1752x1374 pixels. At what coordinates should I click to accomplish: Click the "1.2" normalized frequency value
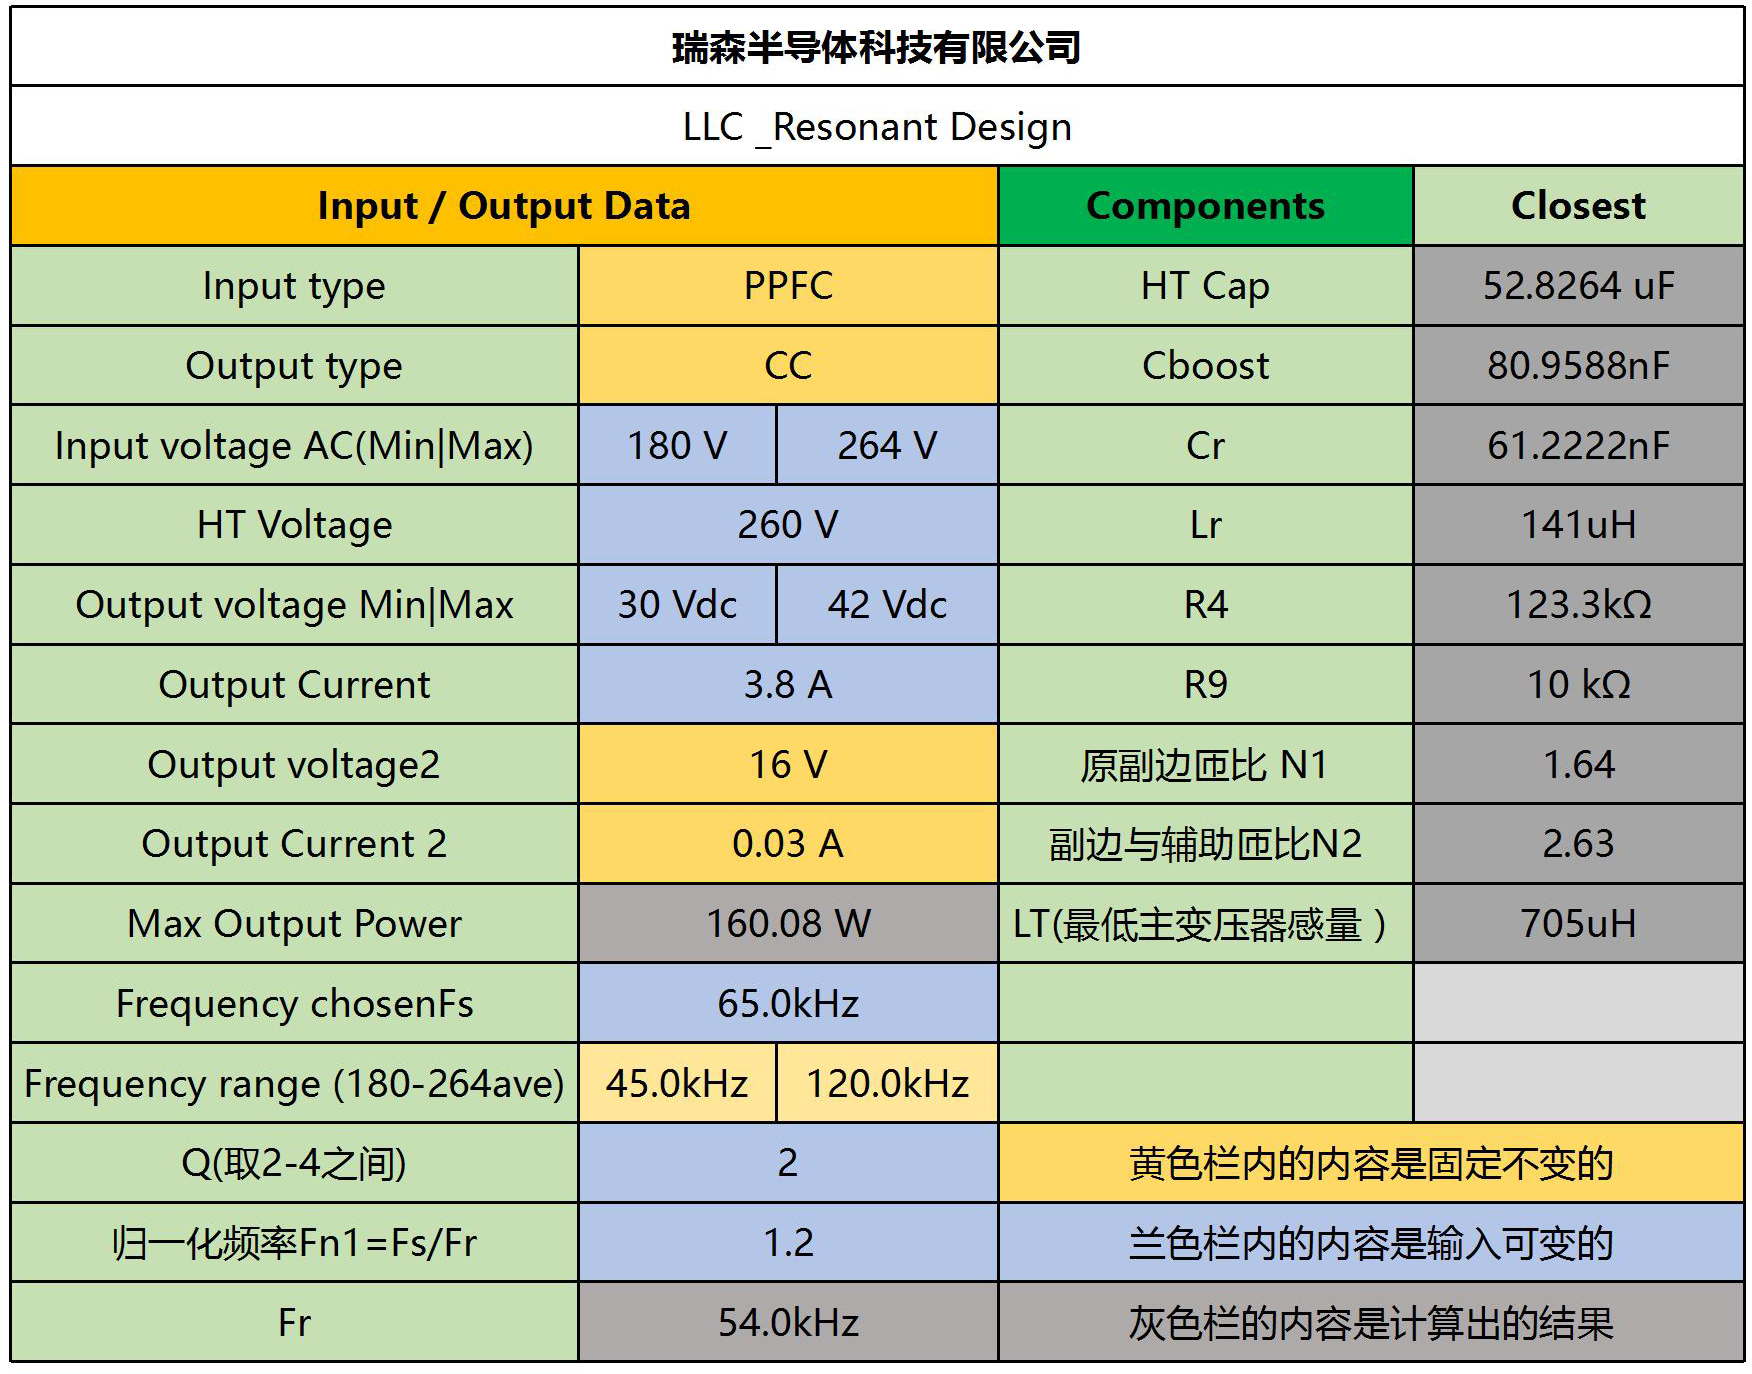(788, 1243)
